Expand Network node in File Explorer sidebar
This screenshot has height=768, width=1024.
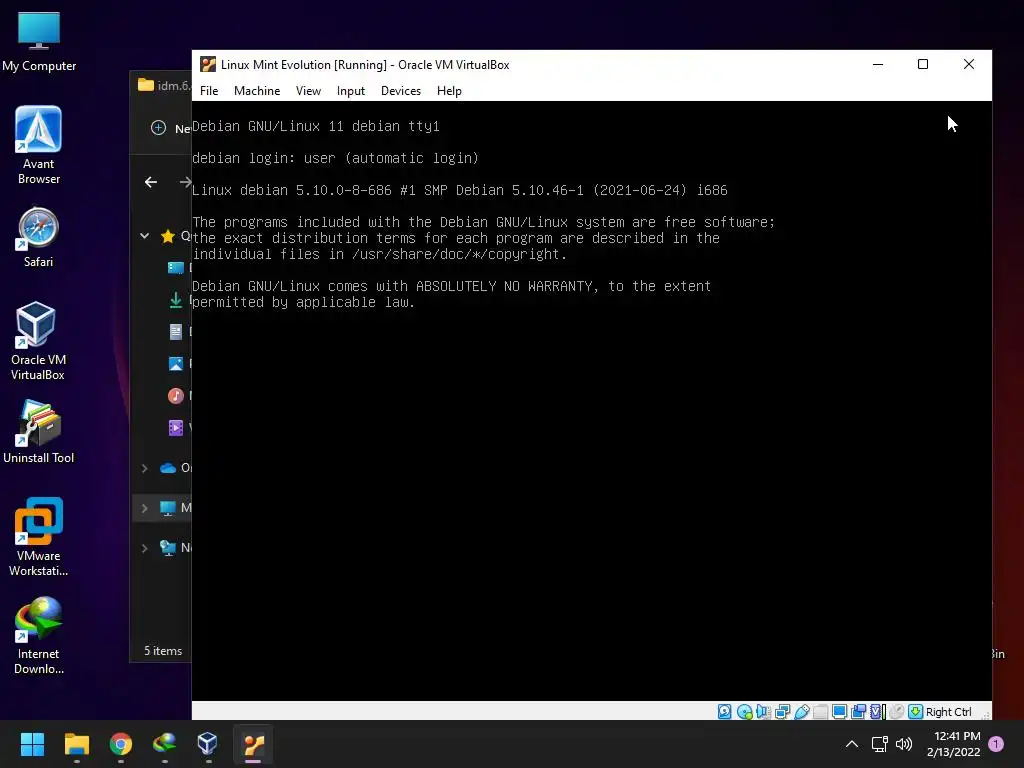(x=144, y=548)
